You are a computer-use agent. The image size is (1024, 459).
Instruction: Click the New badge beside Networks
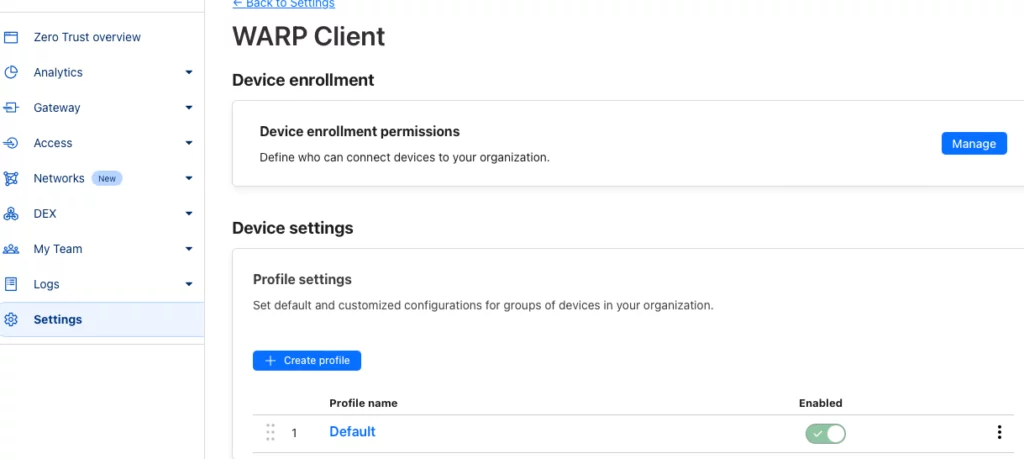[x=107, y=178]
